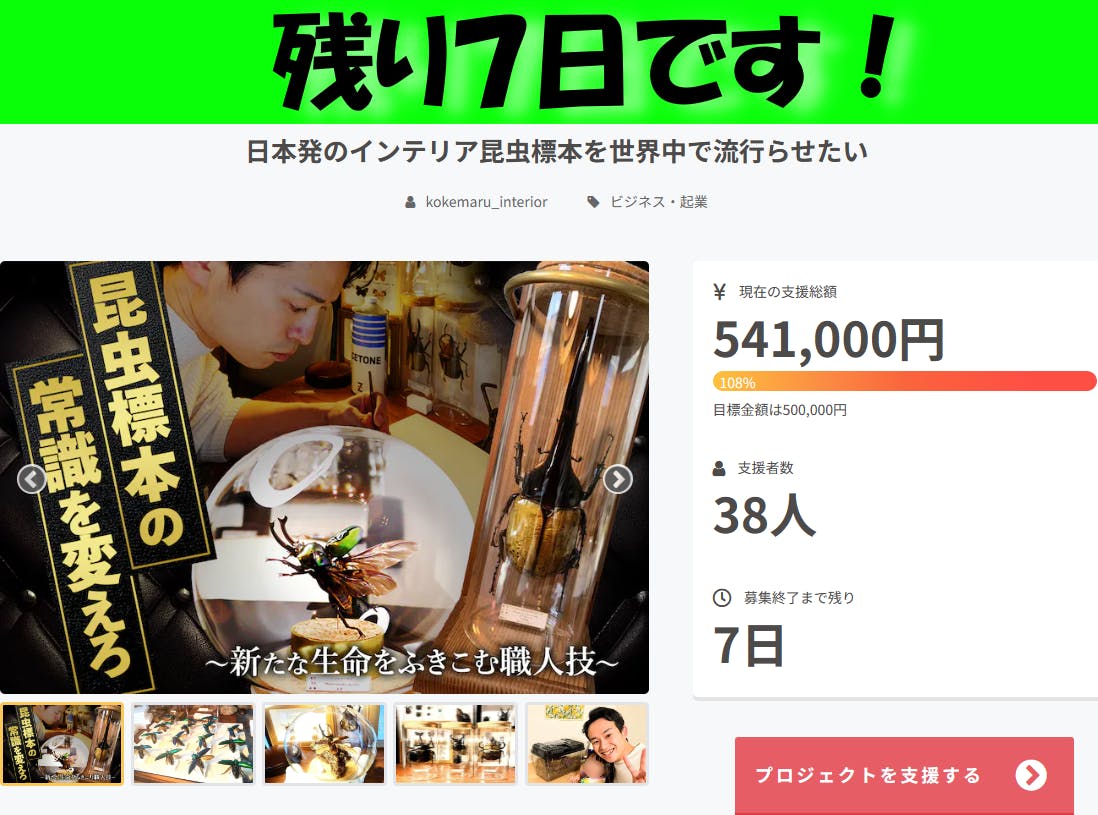1098x815 pixels.
Task: Select the thumbnail showing rows of green beetles
Action: point(193,744)
